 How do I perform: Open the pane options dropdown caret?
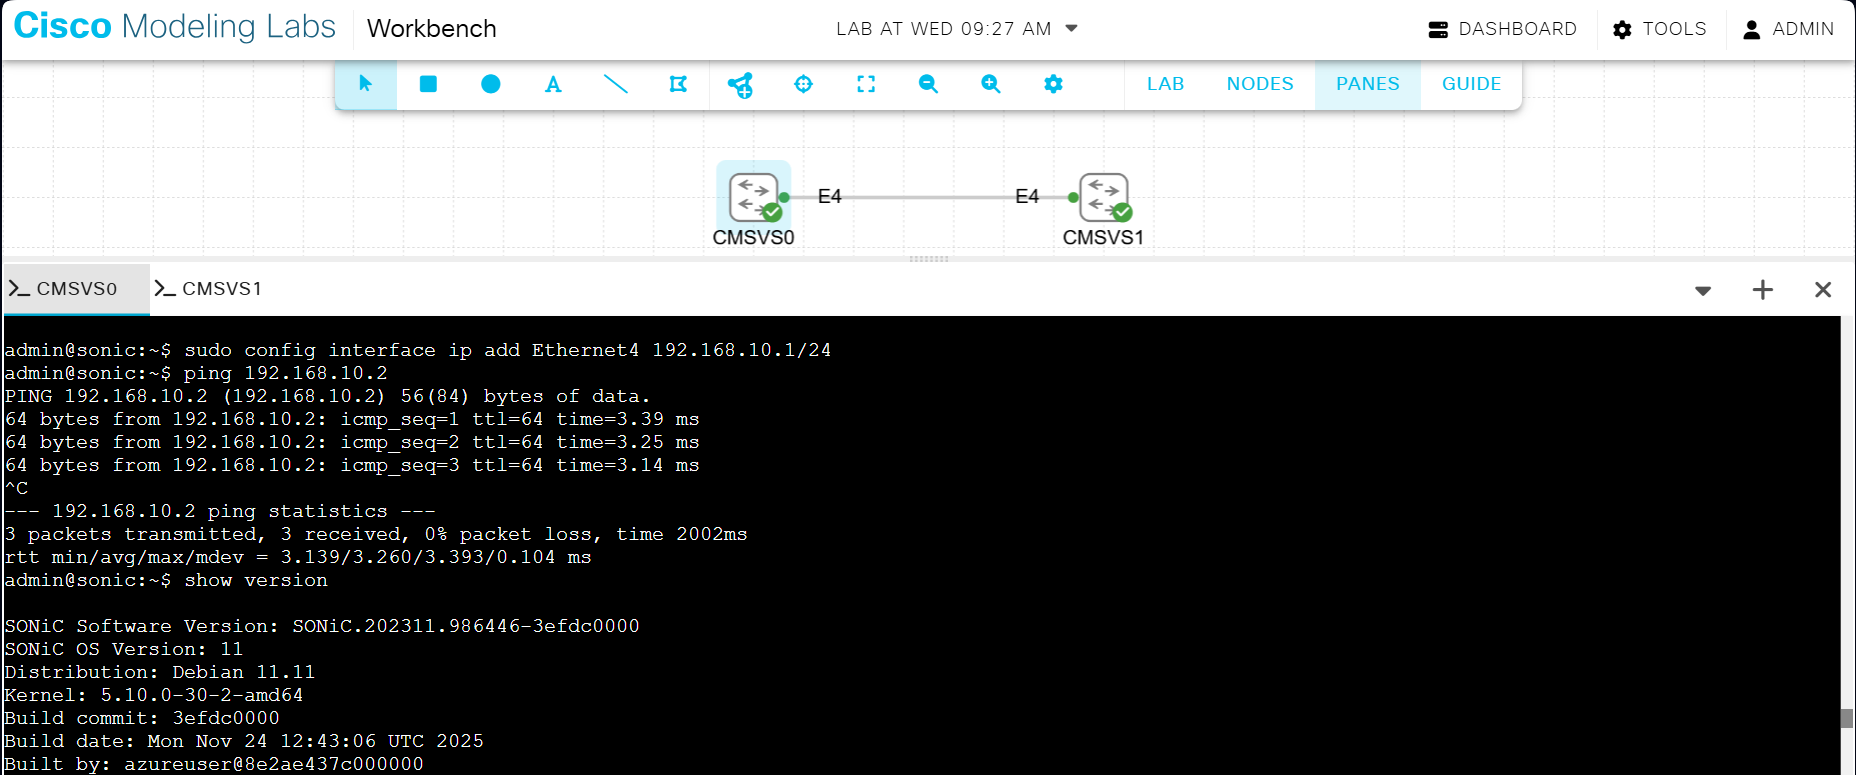1703,291
